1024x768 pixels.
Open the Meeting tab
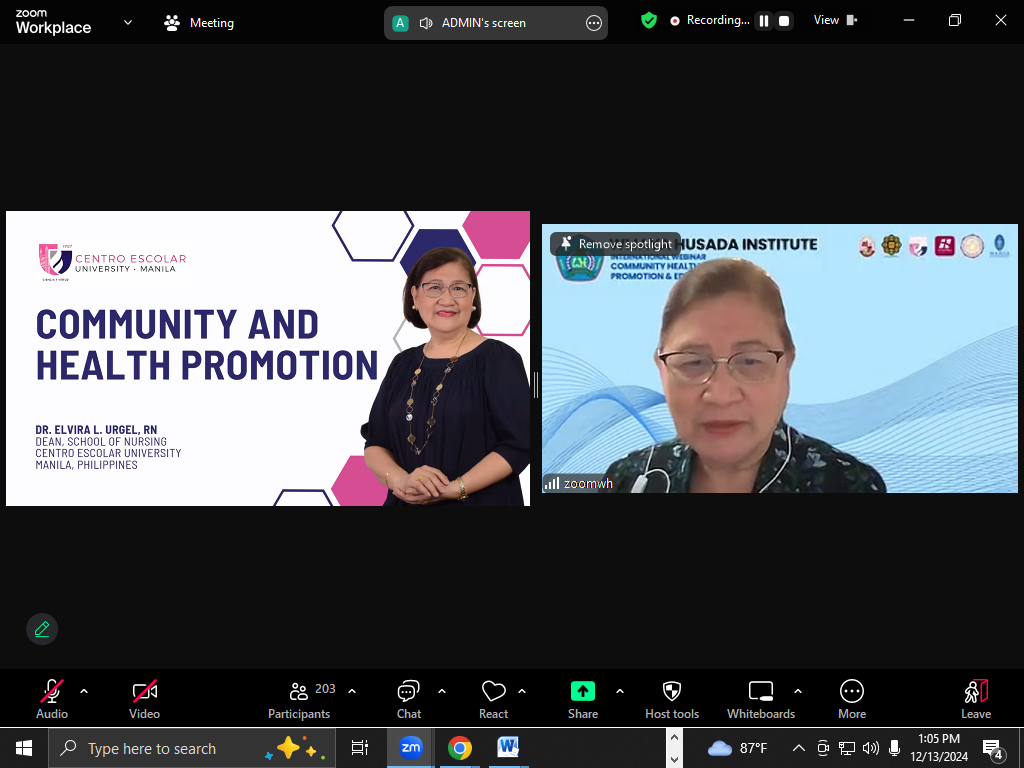pos(199,23)
